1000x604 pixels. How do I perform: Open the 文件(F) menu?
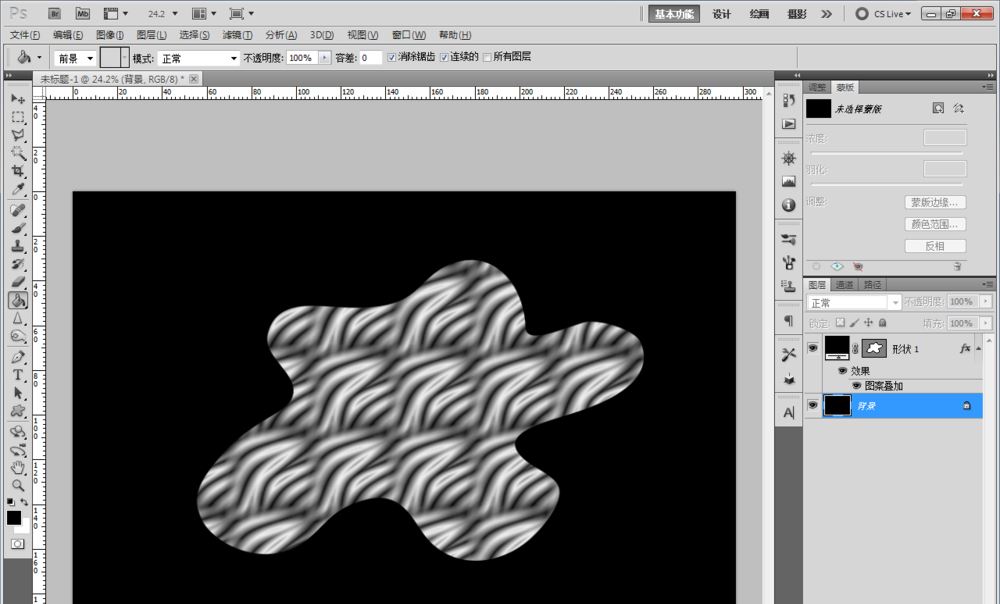pos(25,35)
